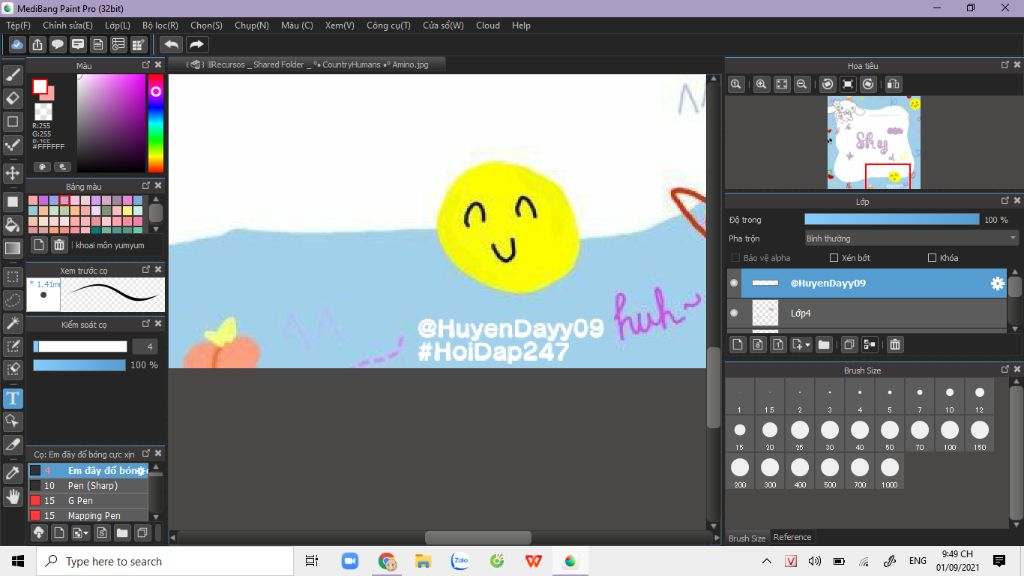Choose the G Pen brush
The width and height of the screenshot is (1024, 576).
coord(89,501)
